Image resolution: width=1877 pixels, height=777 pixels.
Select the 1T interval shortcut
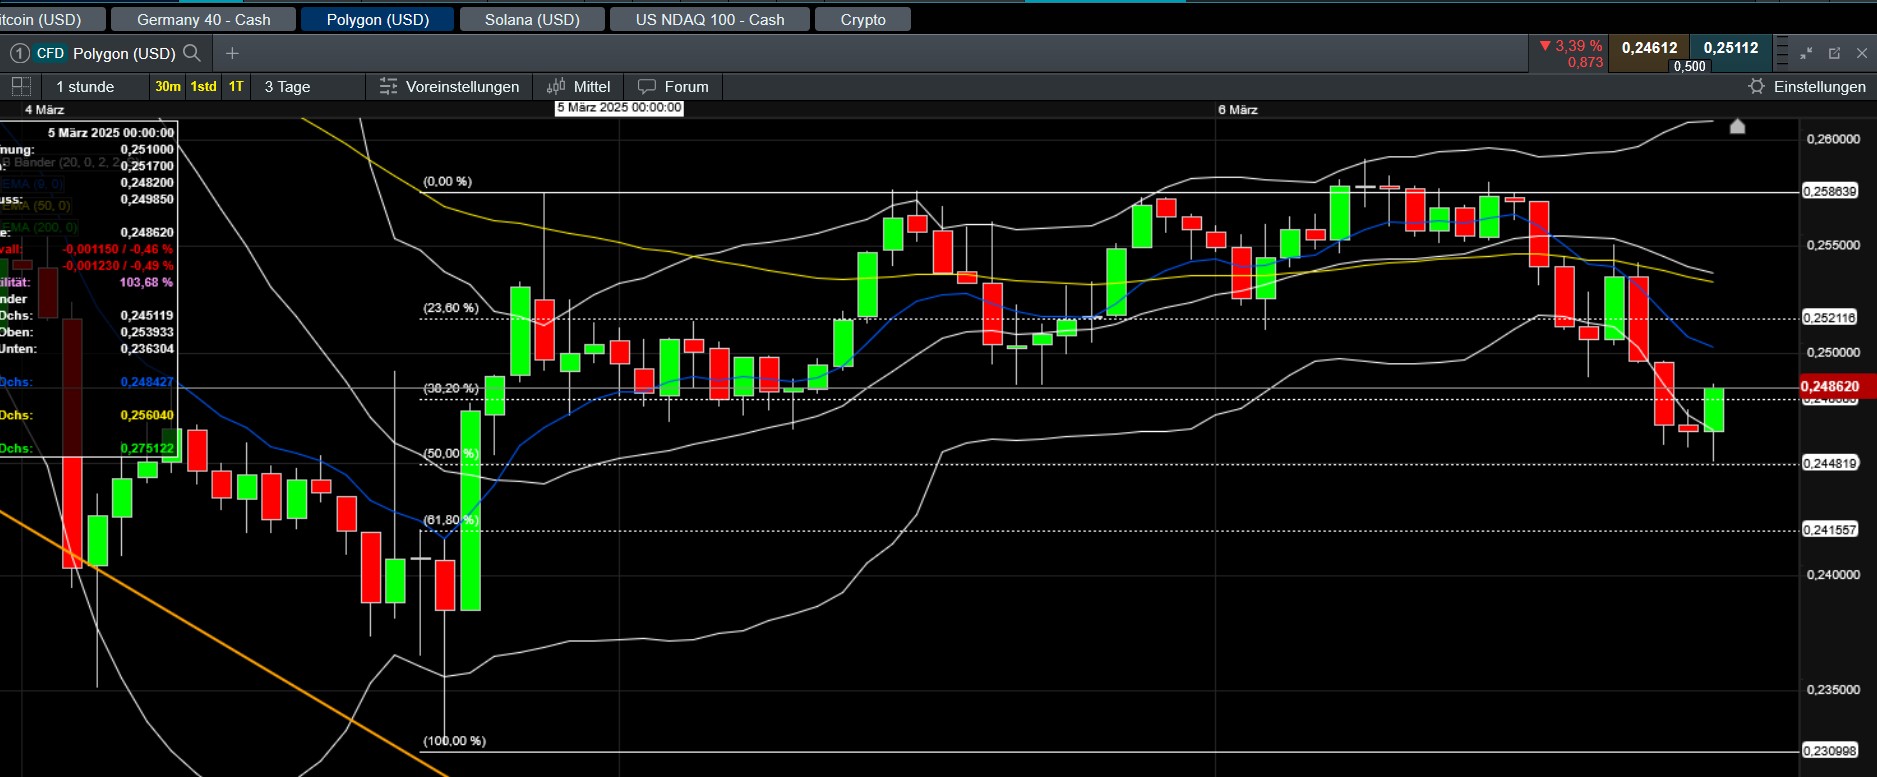[x=236, y=87]
